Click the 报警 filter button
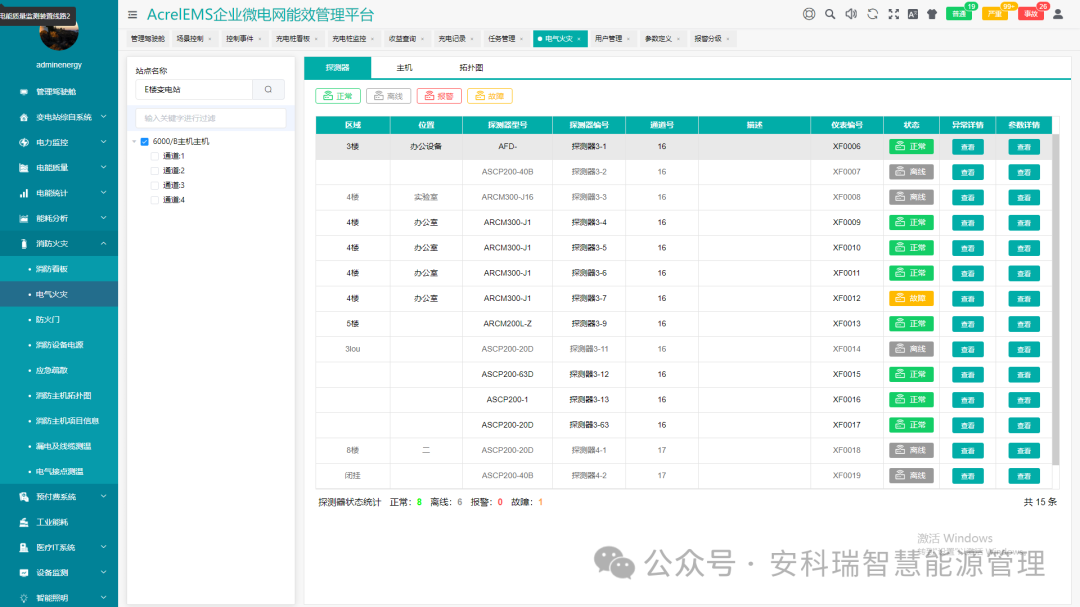 [x=440, y=95]
